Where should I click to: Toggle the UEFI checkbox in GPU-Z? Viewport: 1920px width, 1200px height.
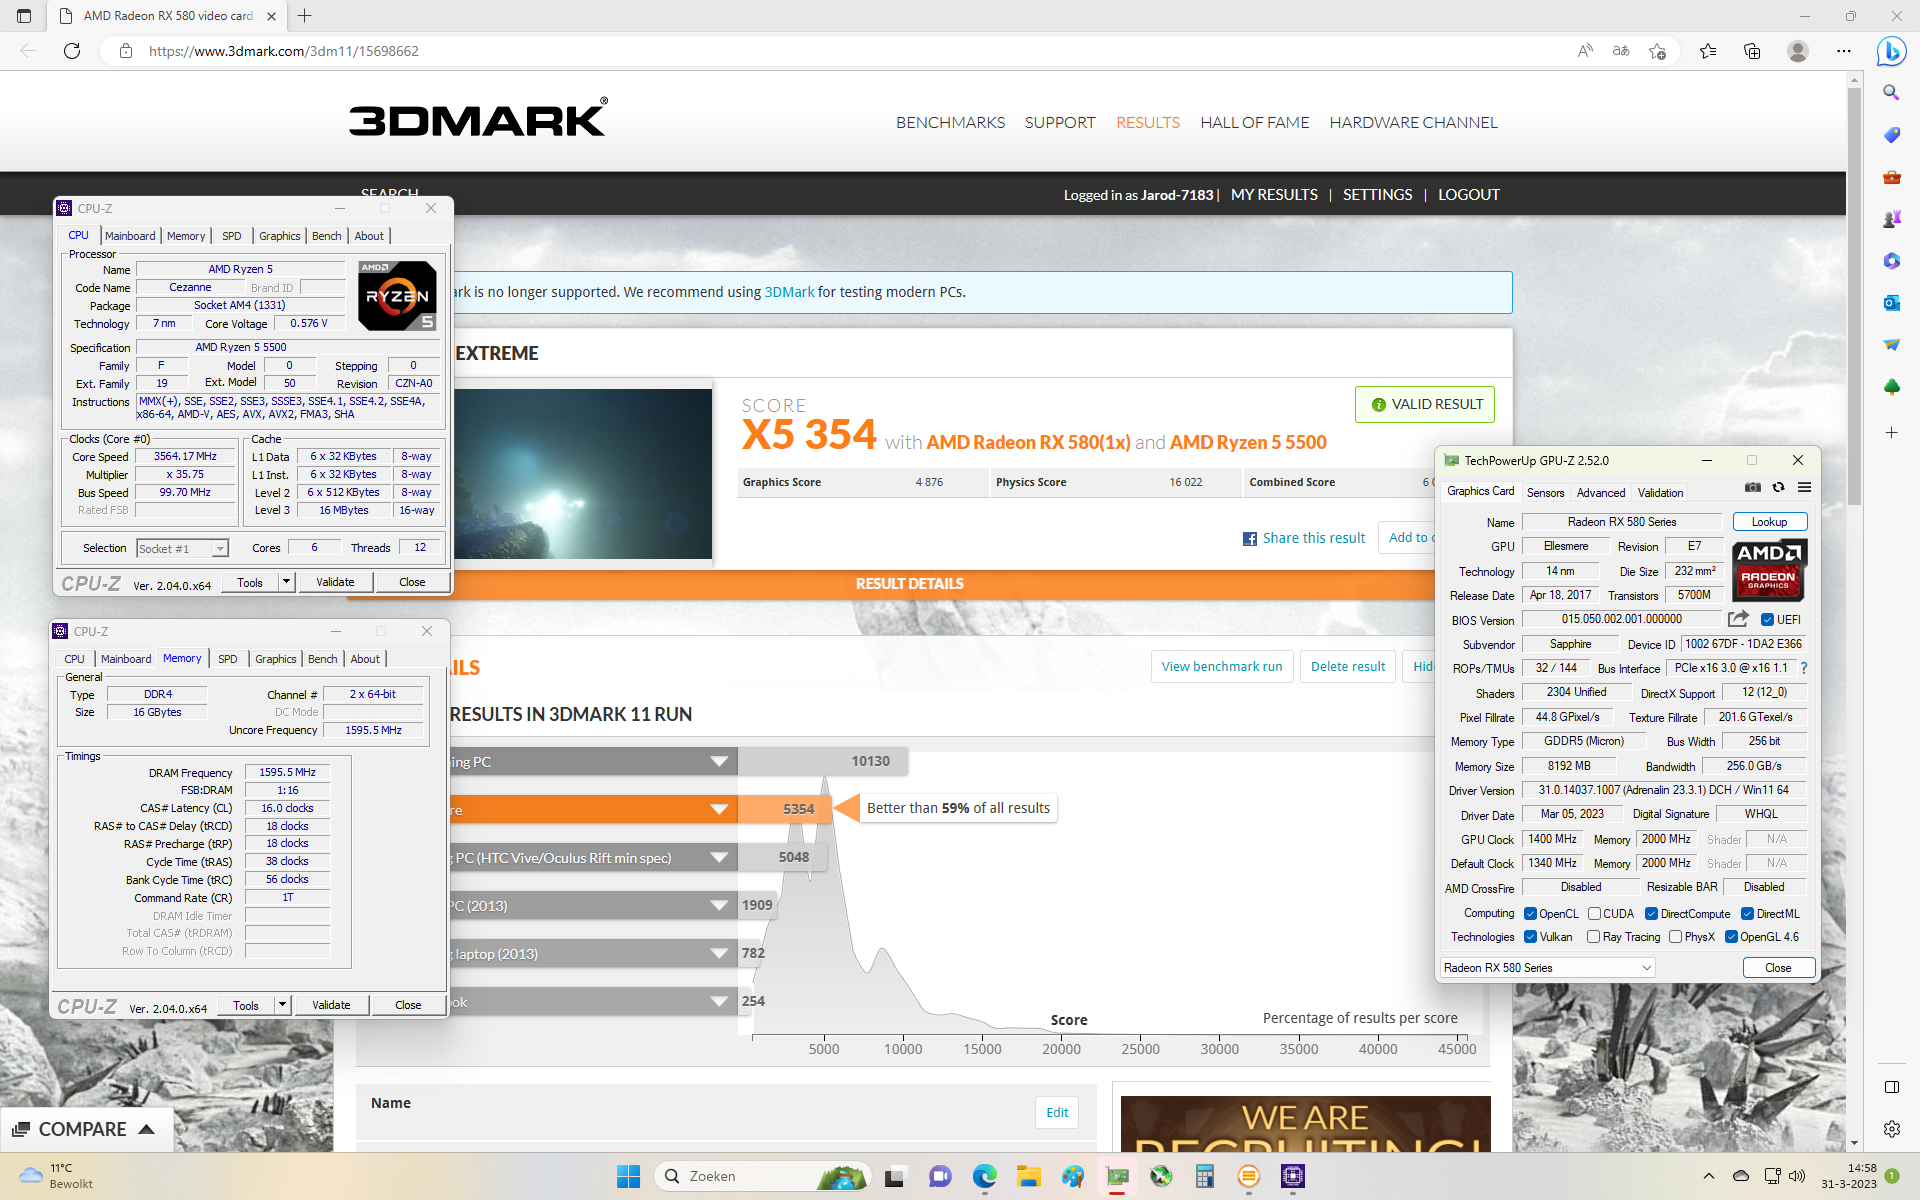pos(1767,620)
